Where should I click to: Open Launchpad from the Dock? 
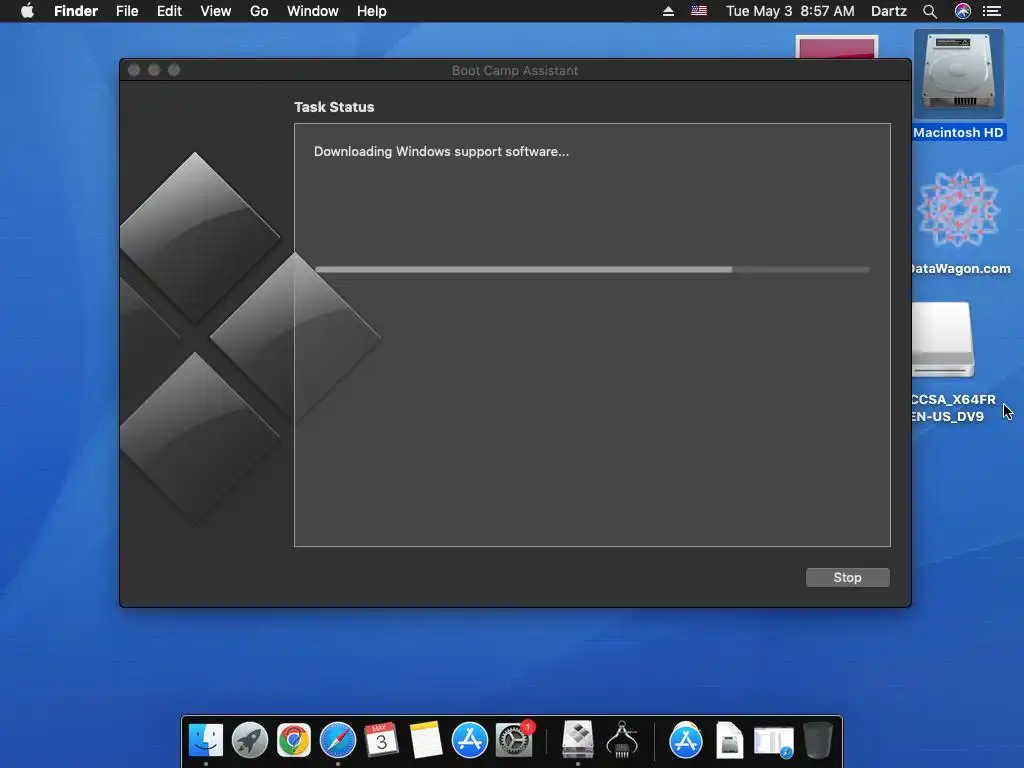pyautogui.click(x=249, y=740)
